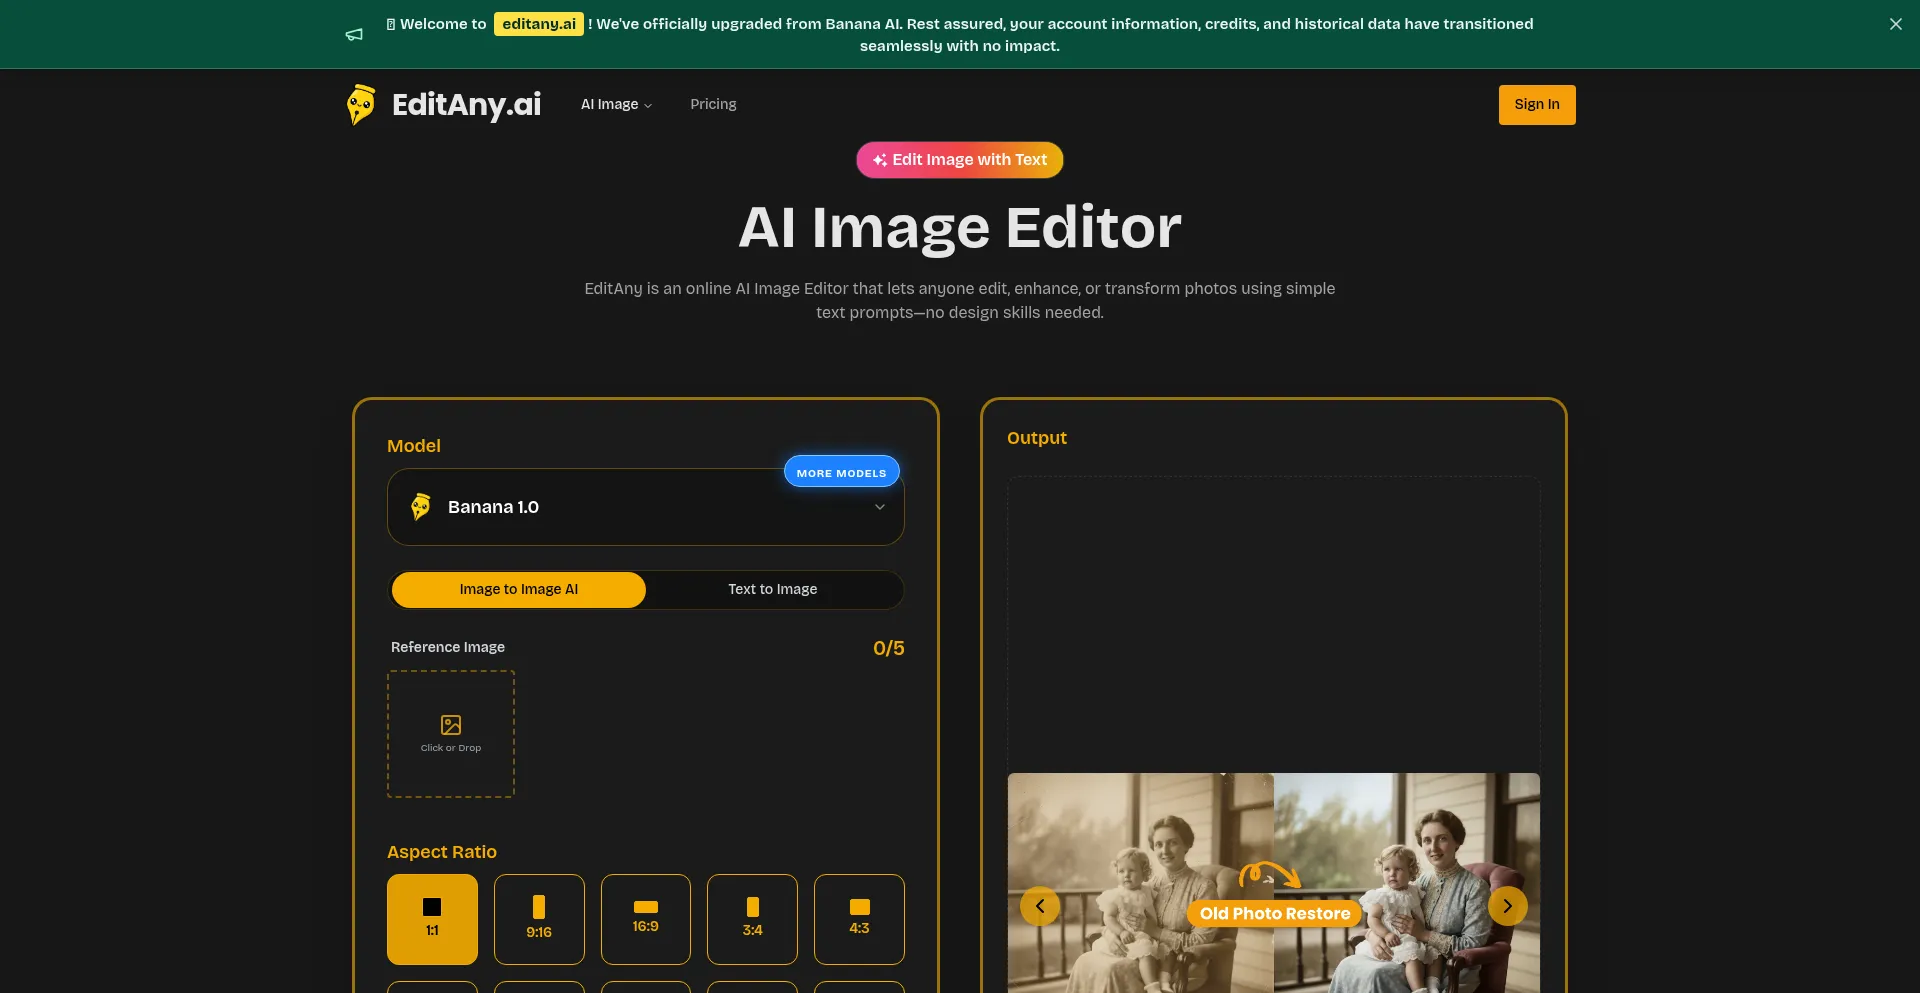
Task: Switch to Image to Image AI mode
Action: click(518, 590)
